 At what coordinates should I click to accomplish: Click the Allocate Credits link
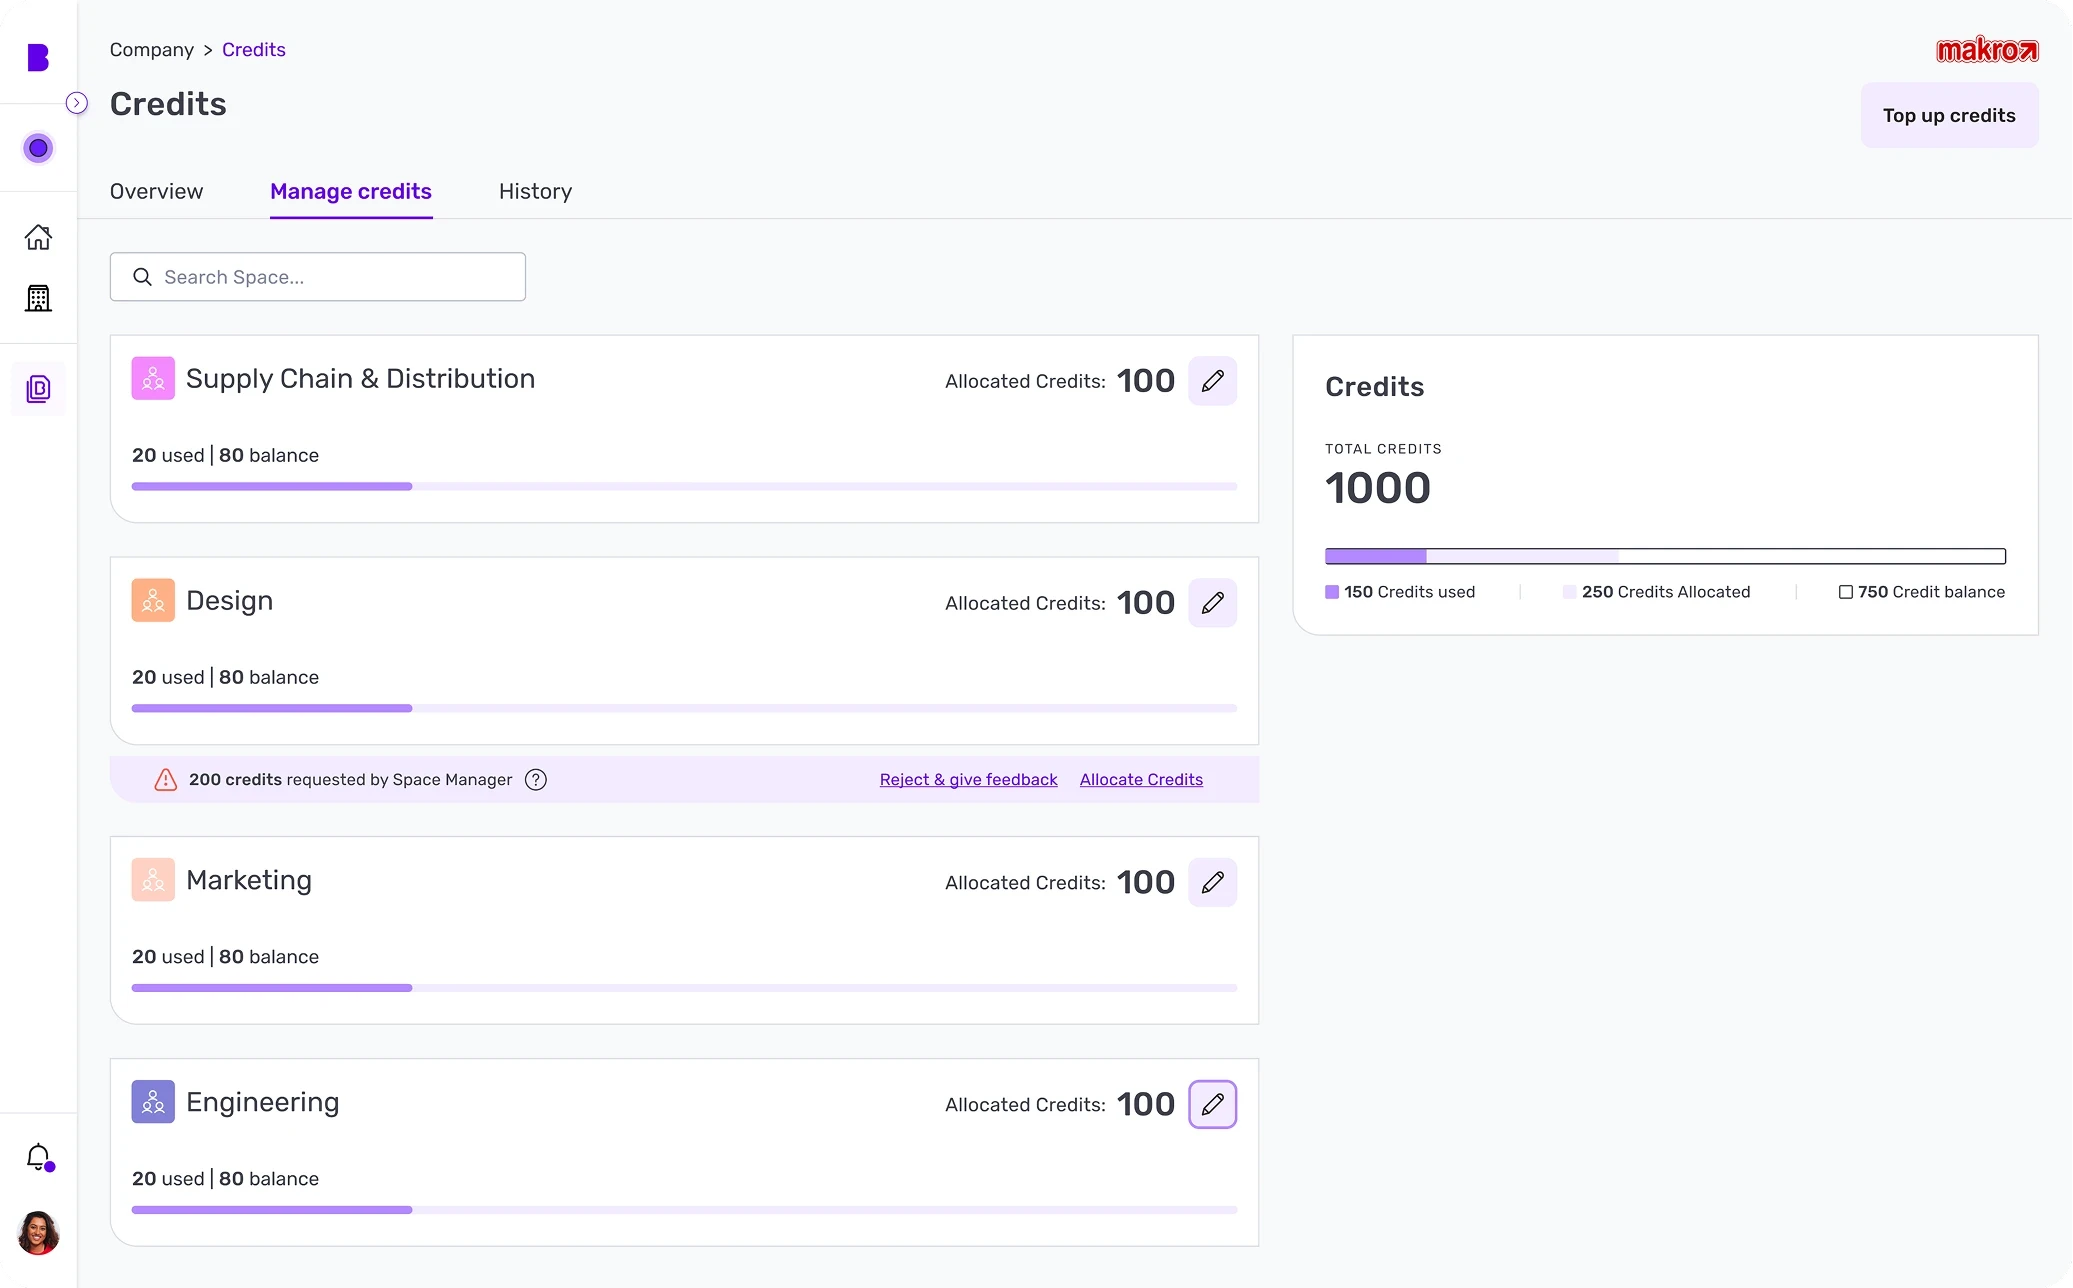point(1141,780)
